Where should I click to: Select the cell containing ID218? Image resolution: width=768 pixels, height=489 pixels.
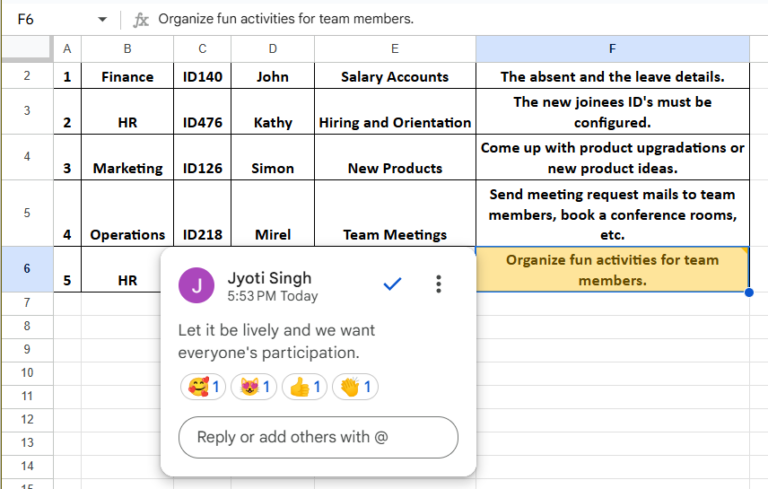202,214
